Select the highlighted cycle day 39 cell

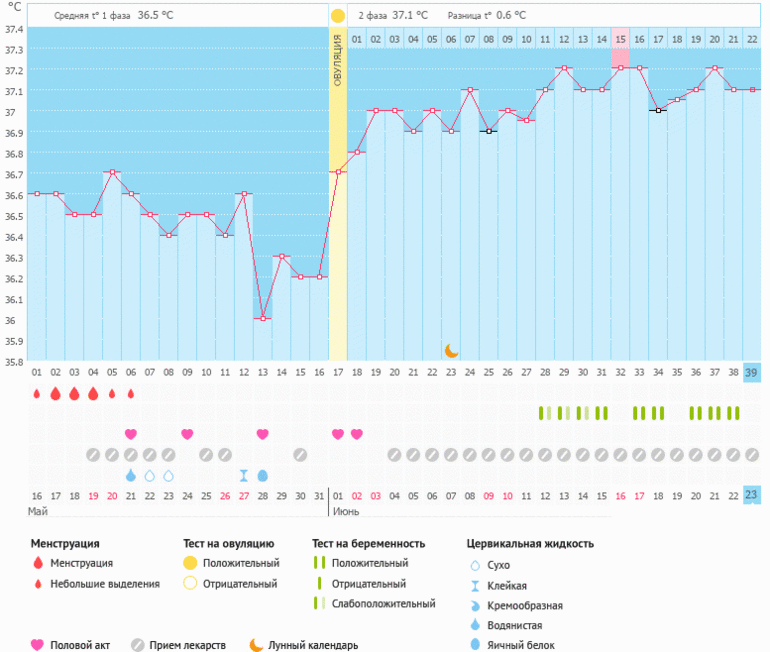tap(752, 372)
